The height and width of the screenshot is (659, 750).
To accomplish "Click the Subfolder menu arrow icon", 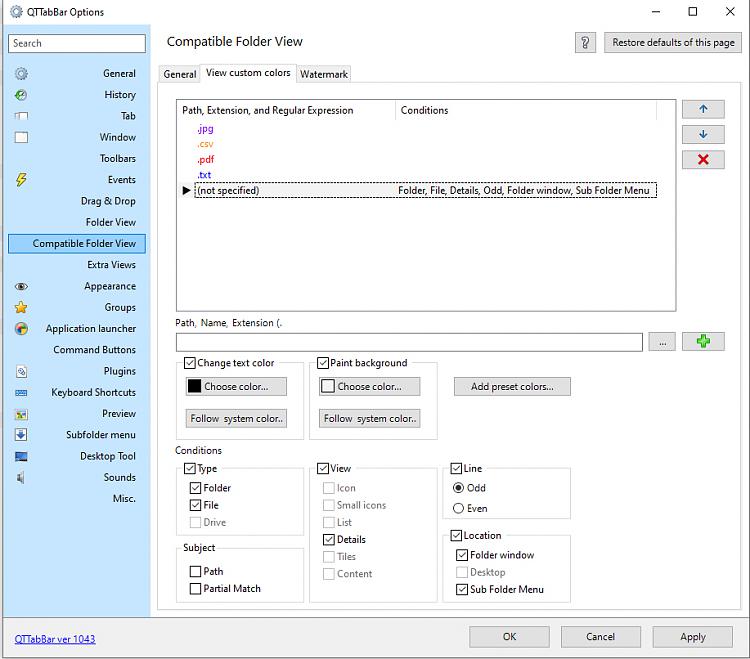I will [x=21, y=435].
